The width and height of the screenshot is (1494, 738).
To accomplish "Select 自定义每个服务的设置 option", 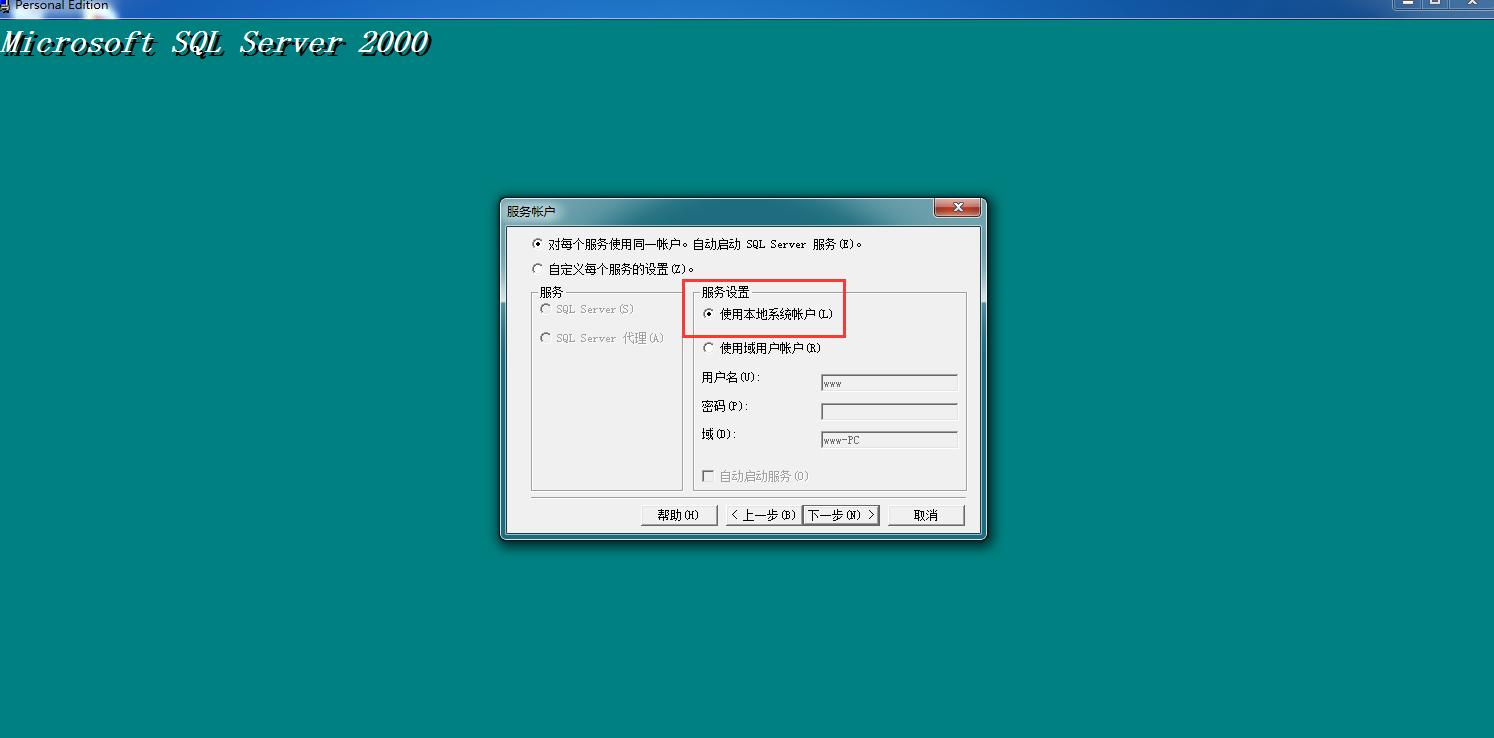I will point(538,268).
